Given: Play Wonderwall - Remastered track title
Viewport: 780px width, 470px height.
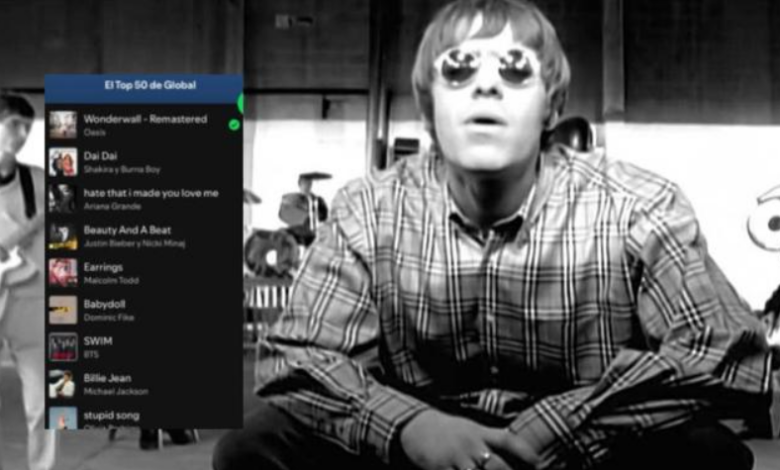Looking at the screenshot, I should pos(145,119).
